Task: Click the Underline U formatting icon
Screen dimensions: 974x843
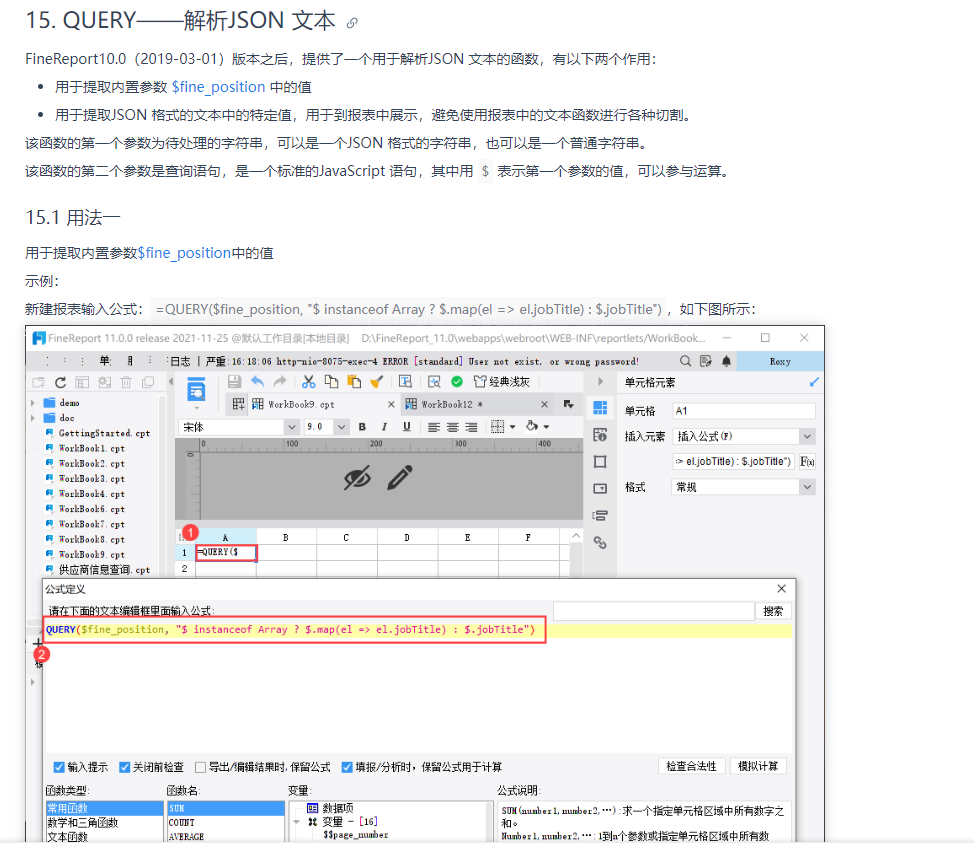Action: tap(406, 427)
